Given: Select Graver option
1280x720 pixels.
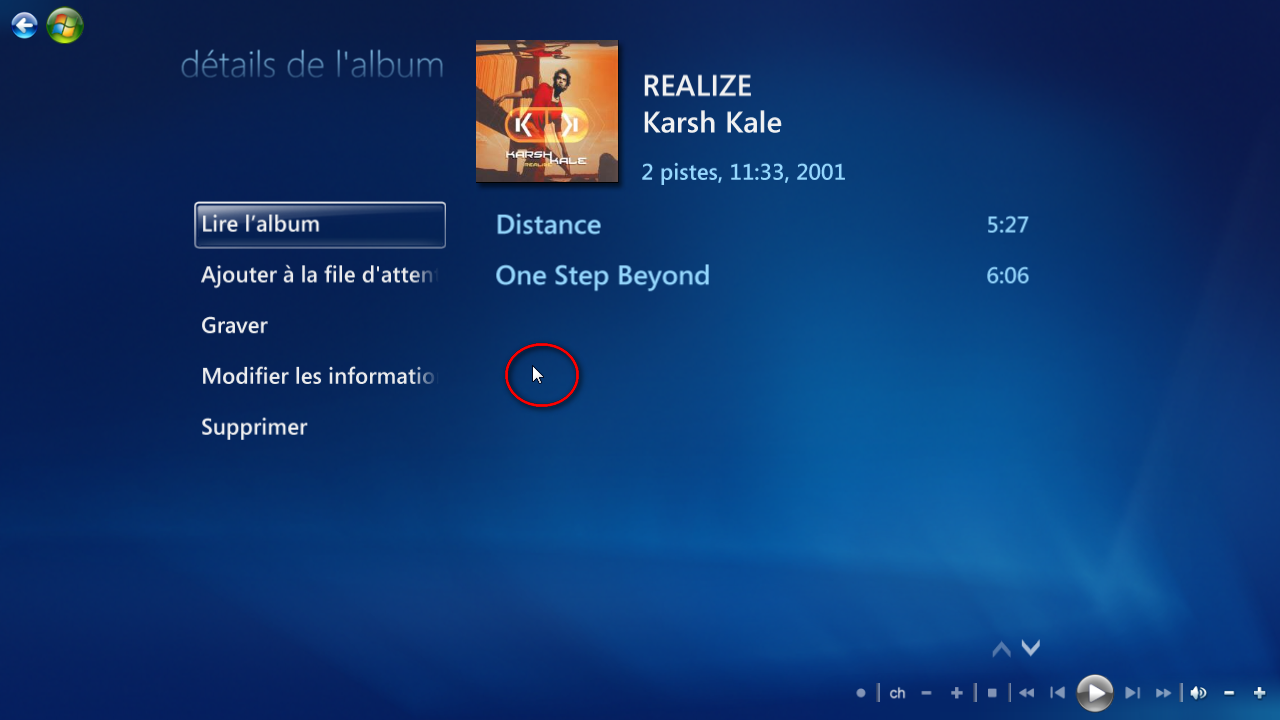Looking at the screenshot, I should 235,326.
